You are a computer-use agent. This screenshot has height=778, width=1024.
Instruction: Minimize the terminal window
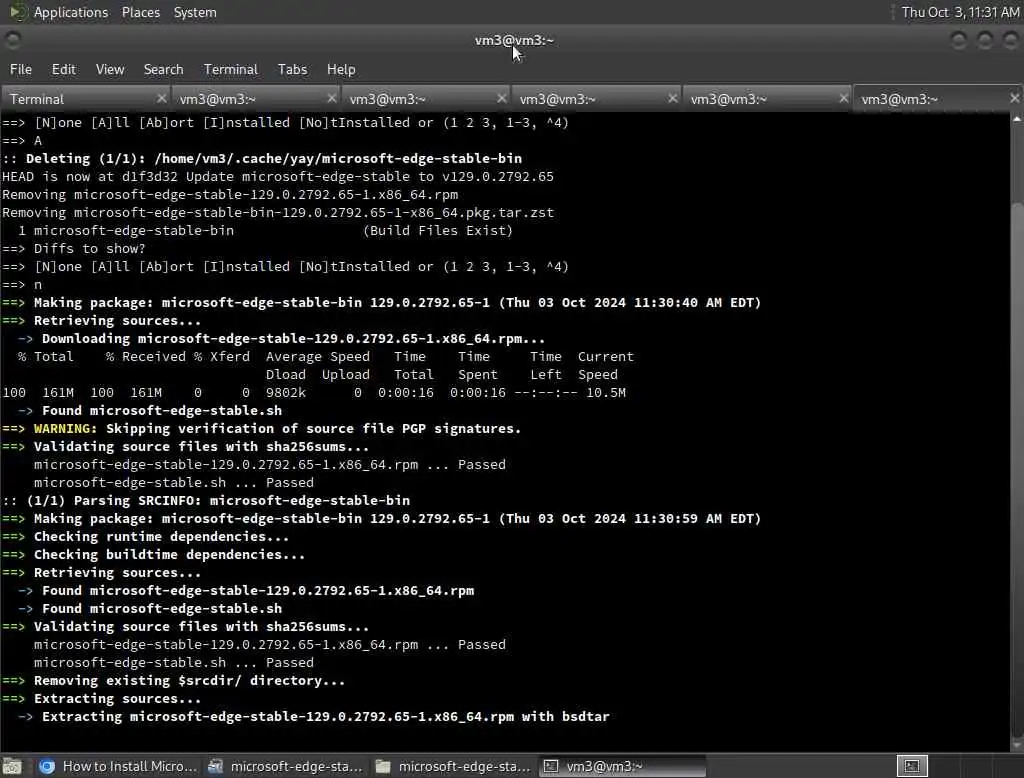pyautogui.click(x=959, y=41)
